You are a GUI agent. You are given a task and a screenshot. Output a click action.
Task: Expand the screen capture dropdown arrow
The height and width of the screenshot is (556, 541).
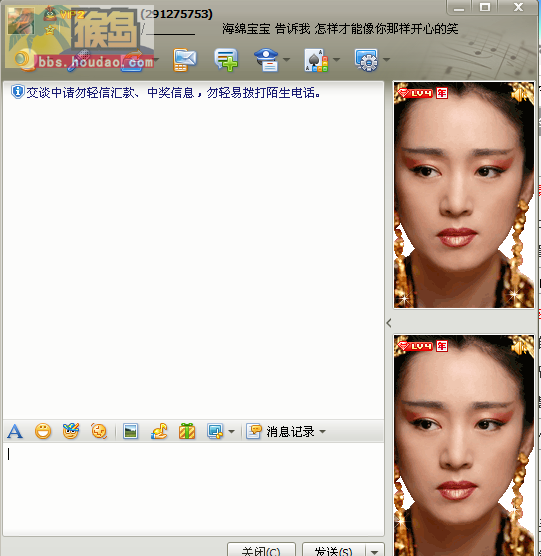pos(232,432)
